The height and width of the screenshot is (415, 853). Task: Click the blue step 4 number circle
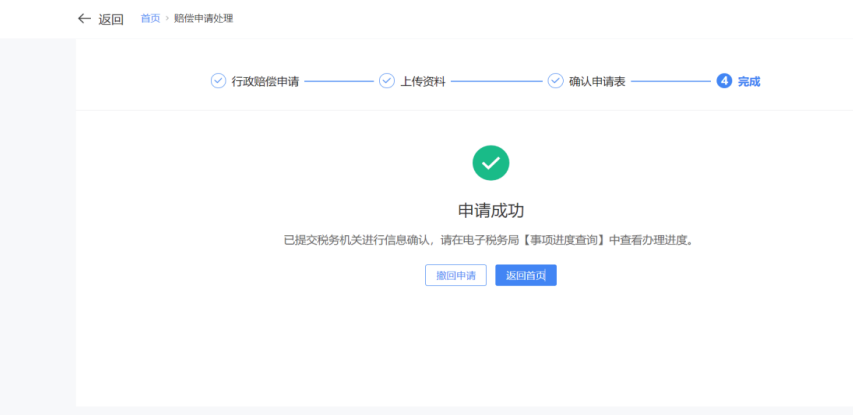point(724,81)
